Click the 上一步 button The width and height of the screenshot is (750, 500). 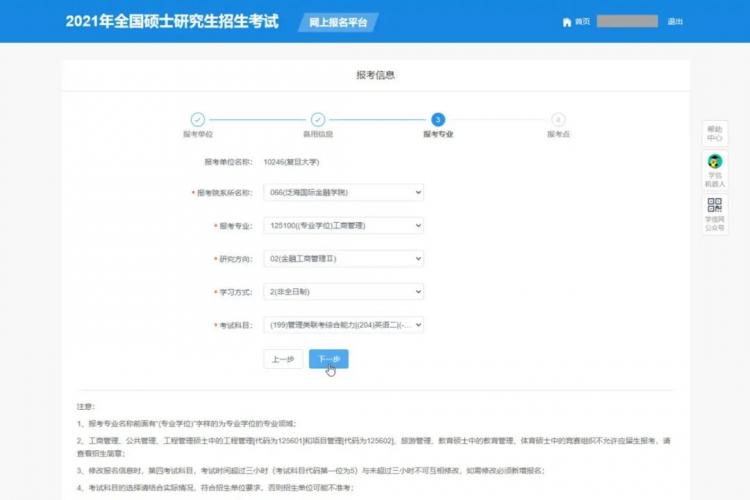[283, 359]
